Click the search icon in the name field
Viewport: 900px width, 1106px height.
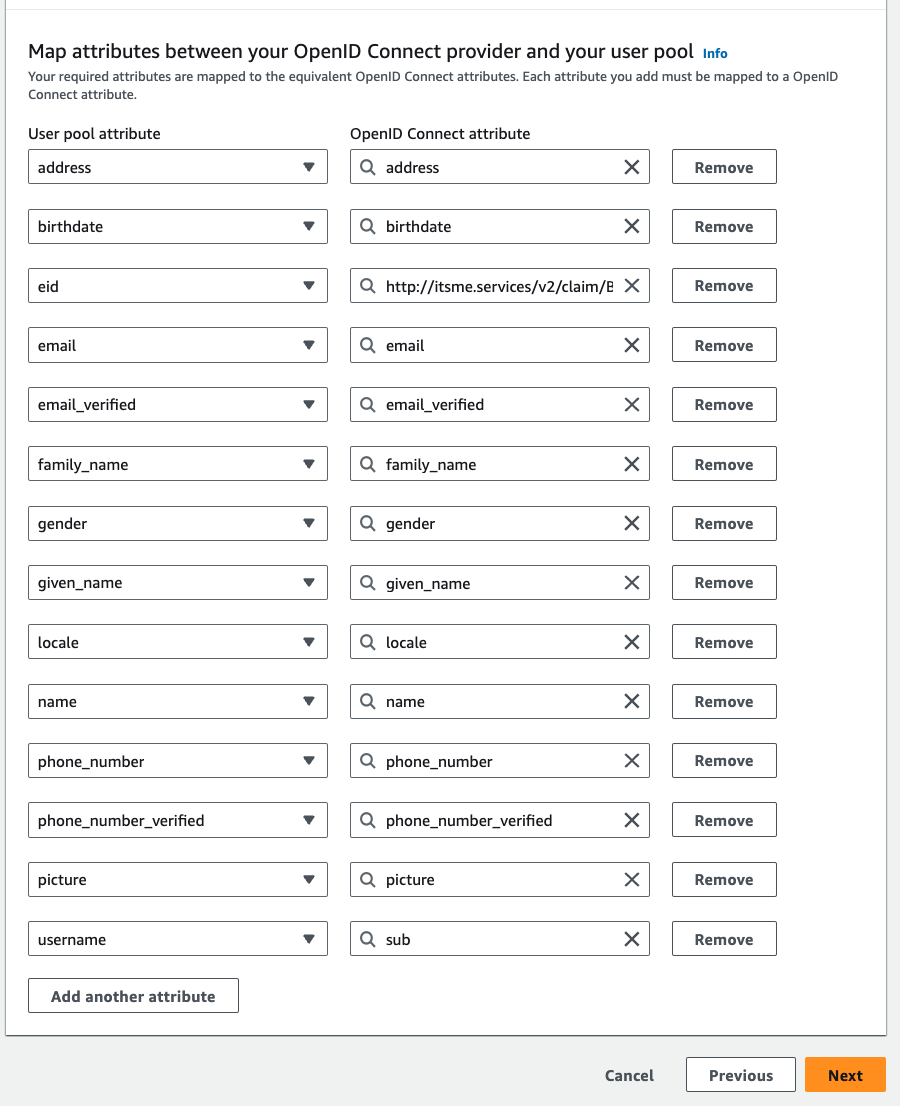tap(367, 701)
